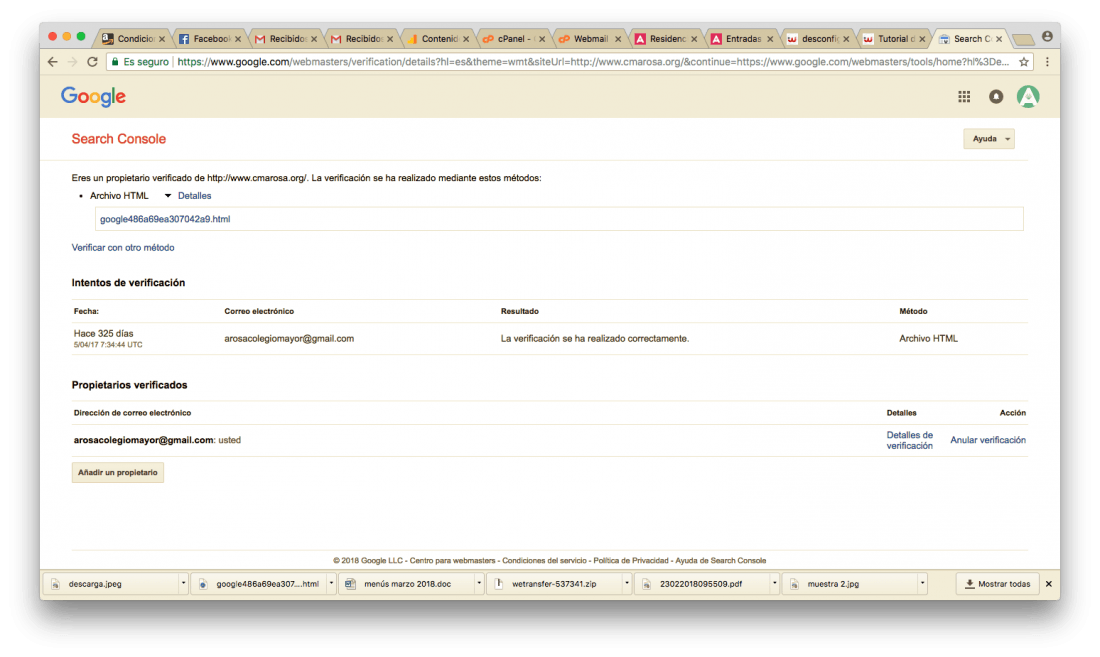Open muestra 2.jpg download

(849, 583)
